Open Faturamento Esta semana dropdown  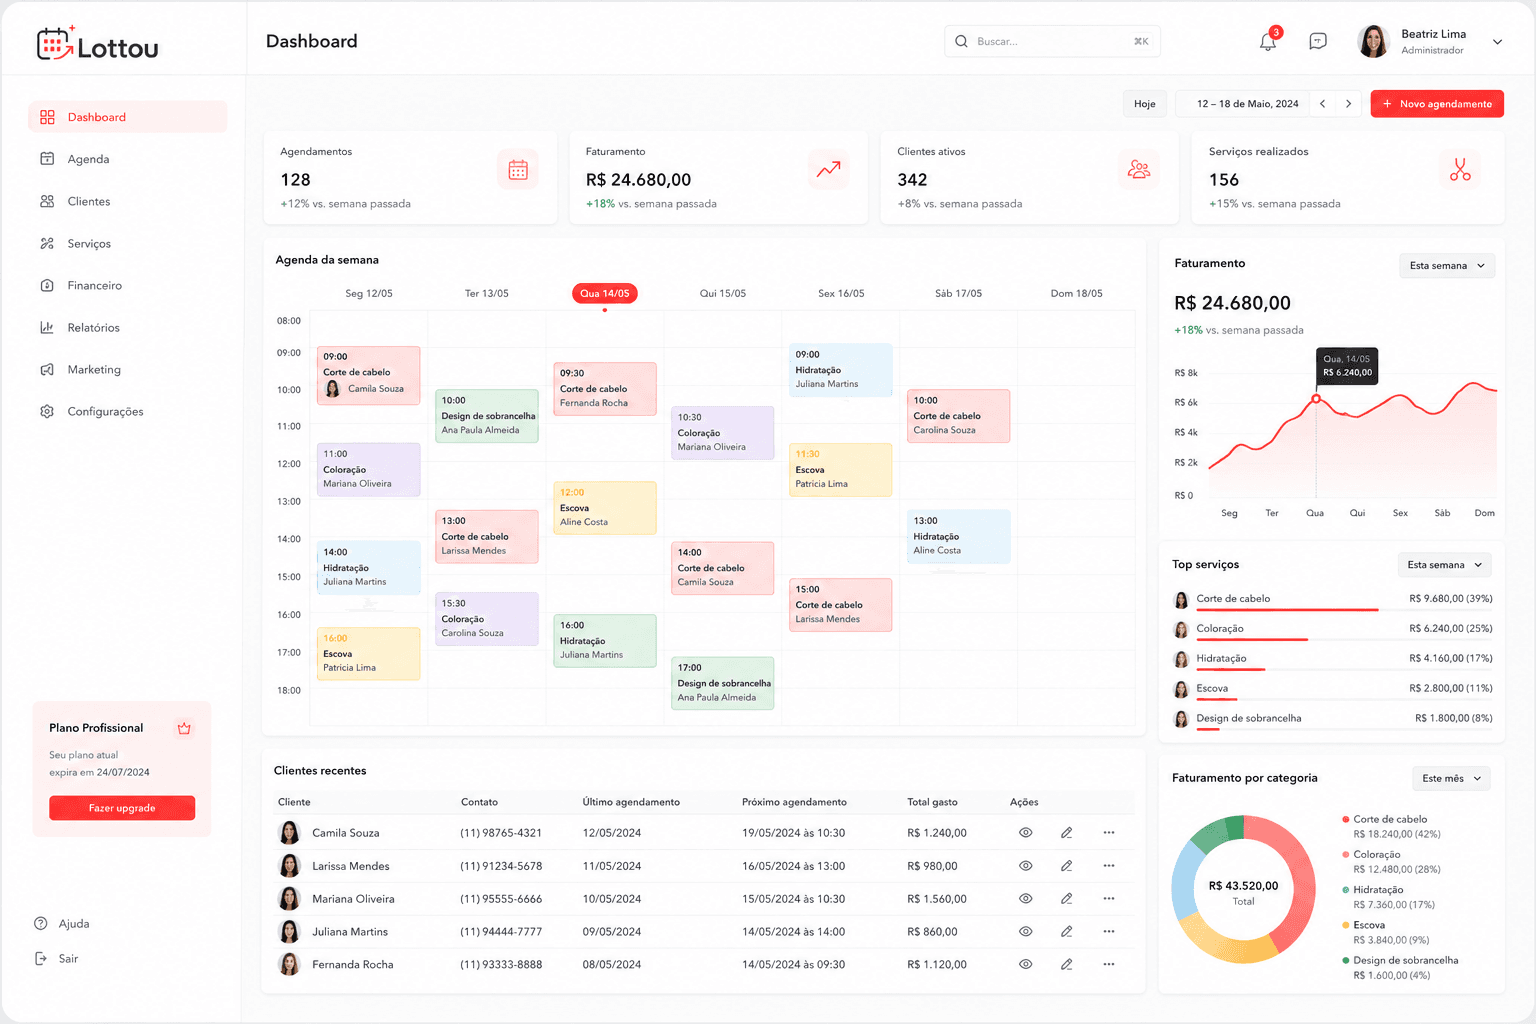coord(1447,265)
